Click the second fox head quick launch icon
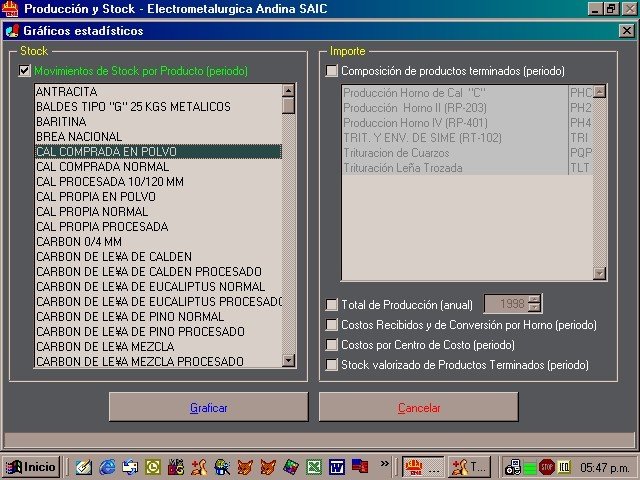 click(268, 467)
